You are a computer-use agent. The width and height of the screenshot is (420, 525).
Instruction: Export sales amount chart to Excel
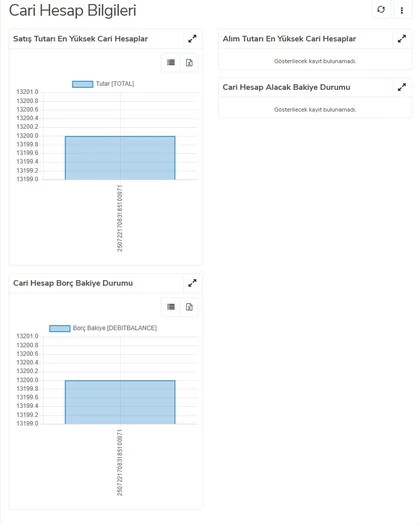point(189,63)
